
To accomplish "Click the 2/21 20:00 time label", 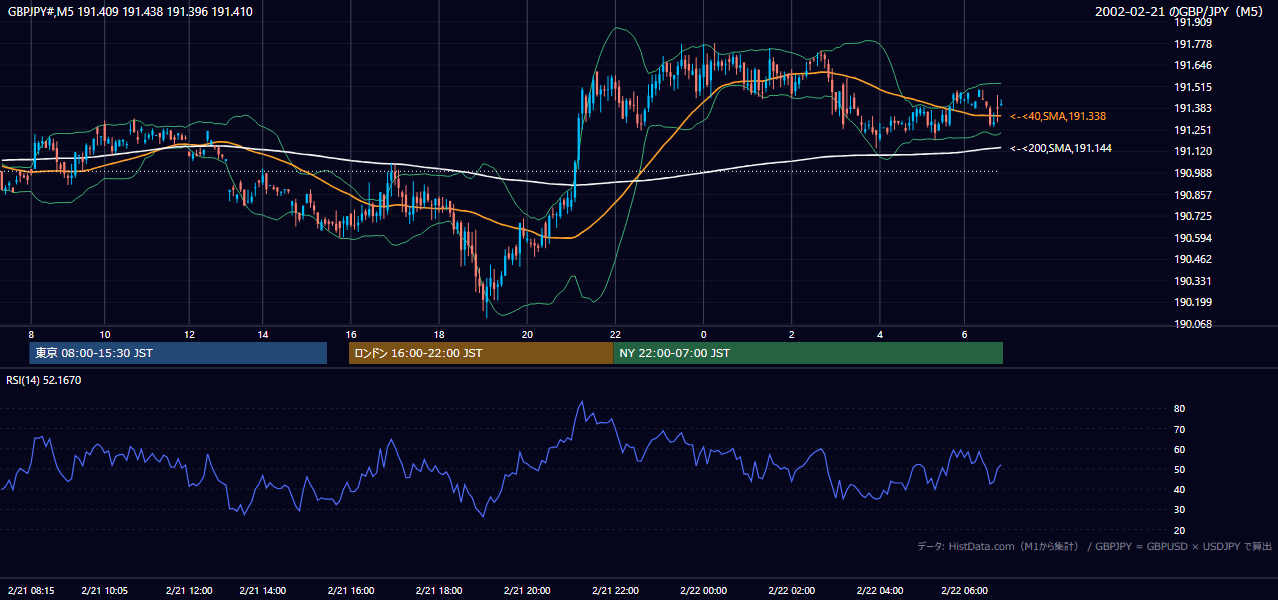I will pos(527,591).
